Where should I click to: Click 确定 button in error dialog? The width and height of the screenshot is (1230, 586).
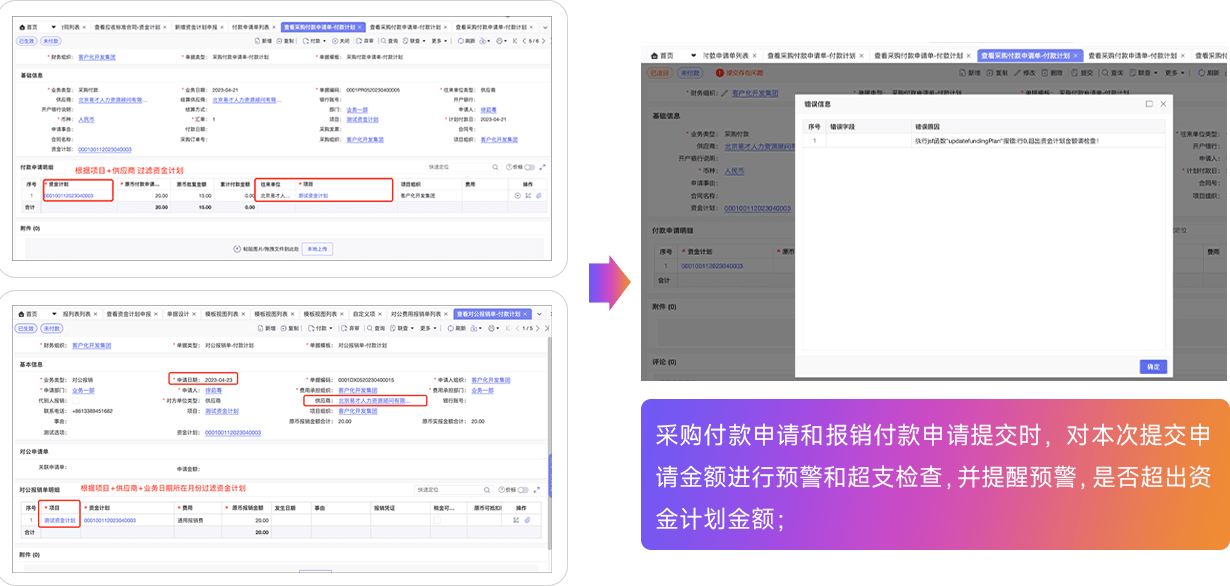(1153, 367)
